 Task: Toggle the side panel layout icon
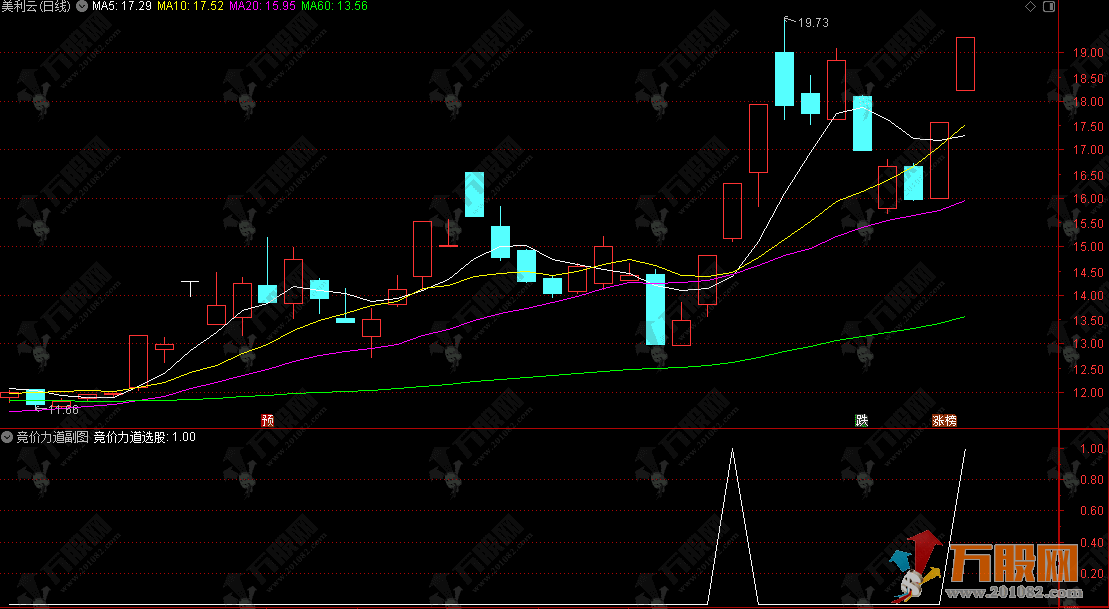pos(1048,6)
